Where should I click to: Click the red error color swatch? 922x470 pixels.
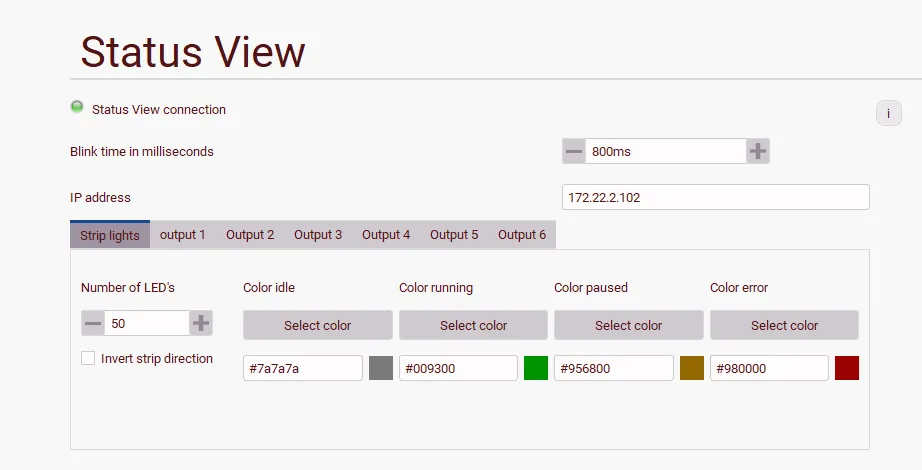(x=847, y=368)
